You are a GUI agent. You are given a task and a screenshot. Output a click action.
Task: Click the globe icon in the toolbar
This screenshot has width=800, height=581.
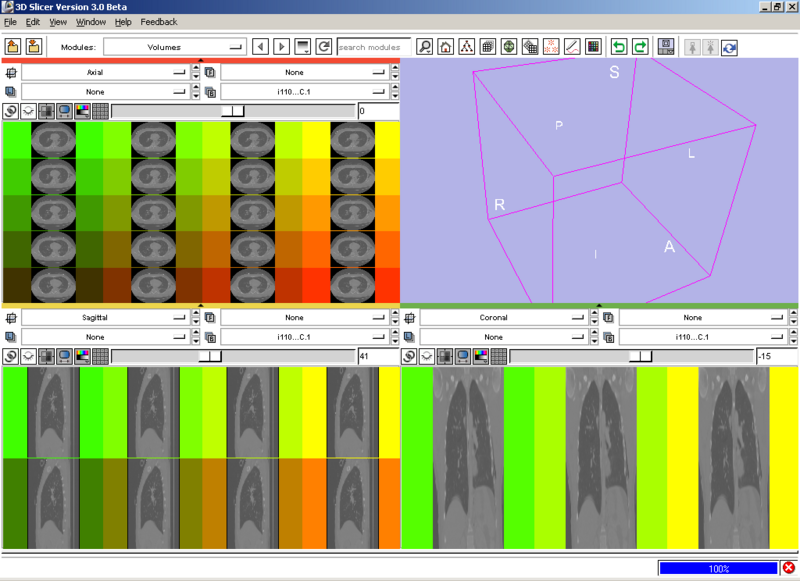(510, 44)
